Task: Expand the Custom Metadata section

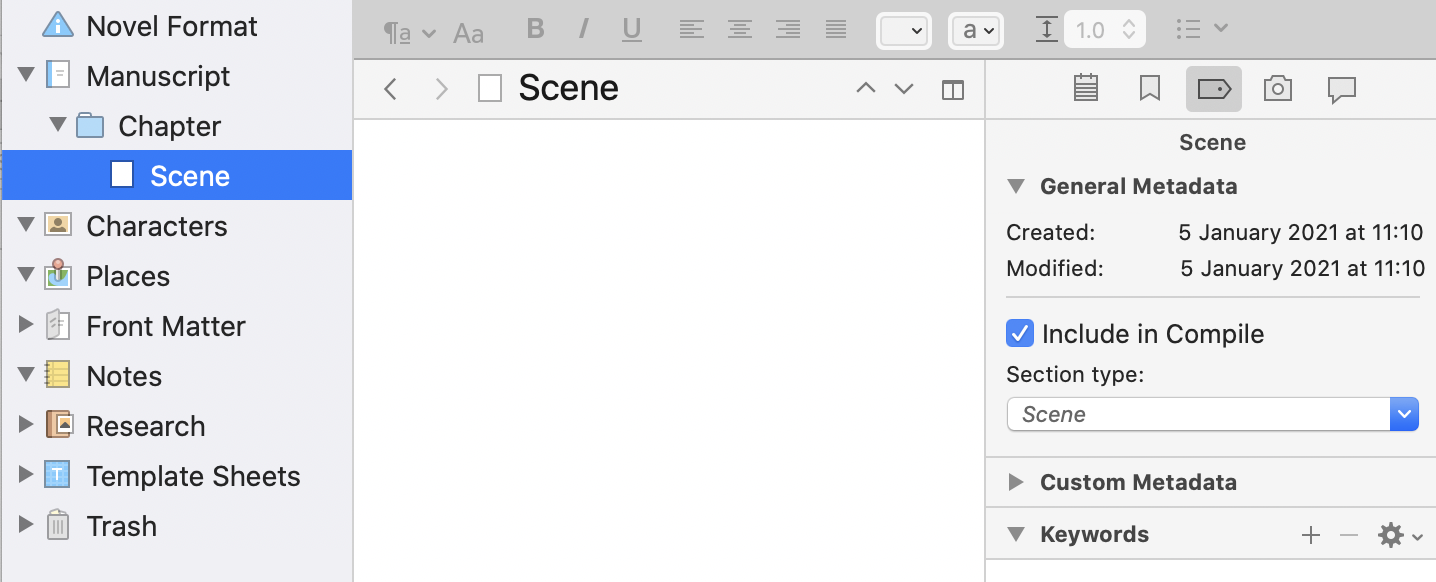Action: pos(1017,482)
